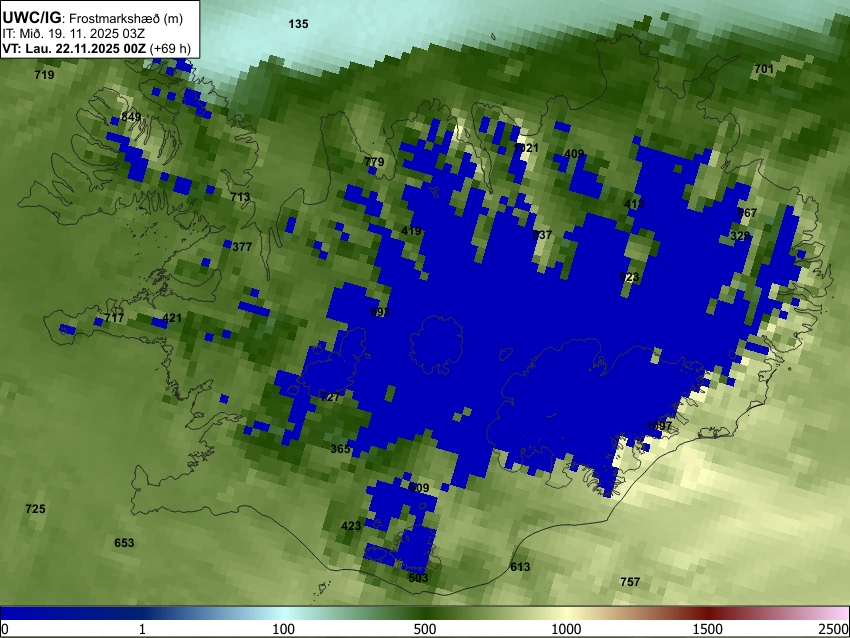The width and height of the screenshot is (850, 638).
Task: Click the map value 809
Action: point(419,488)
